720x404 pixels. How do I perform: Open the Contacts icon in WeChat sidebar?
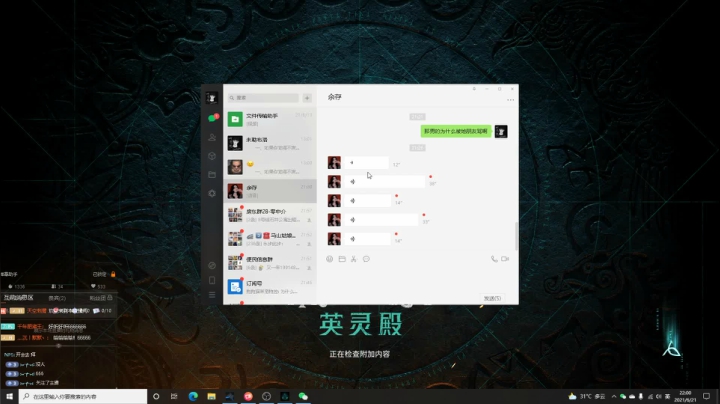(212, 137)
